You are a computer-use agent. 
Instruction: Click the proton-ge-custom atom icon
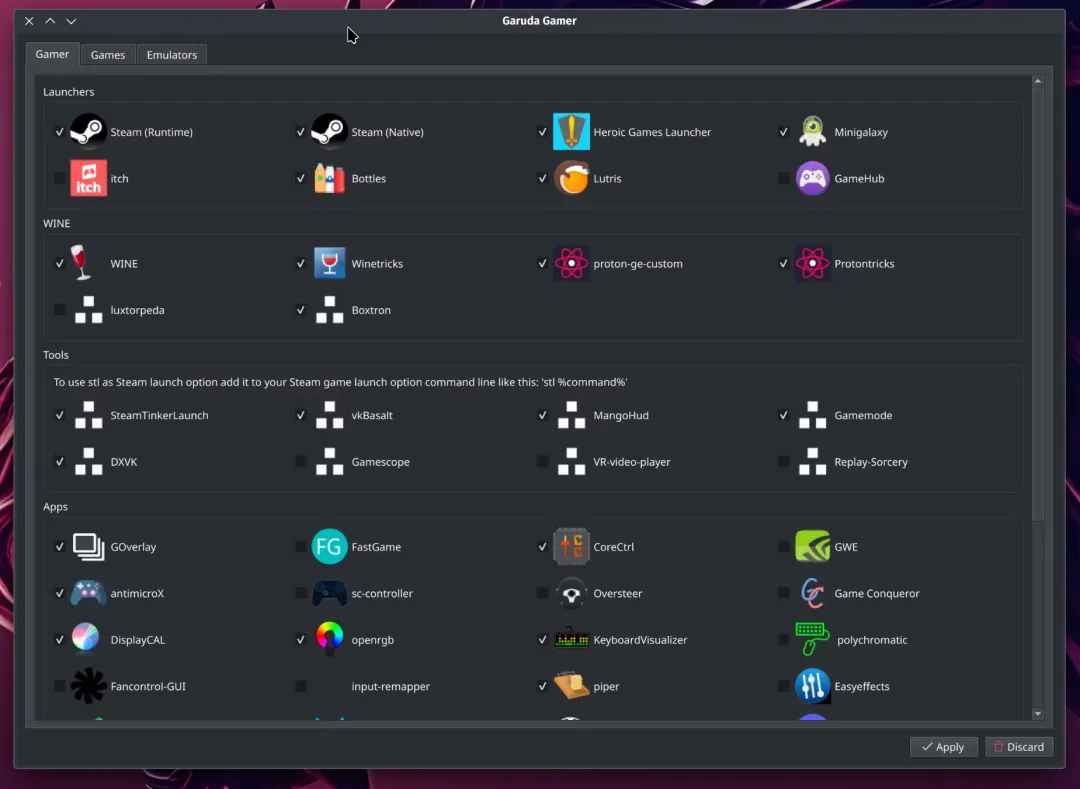tap(571, 263)
